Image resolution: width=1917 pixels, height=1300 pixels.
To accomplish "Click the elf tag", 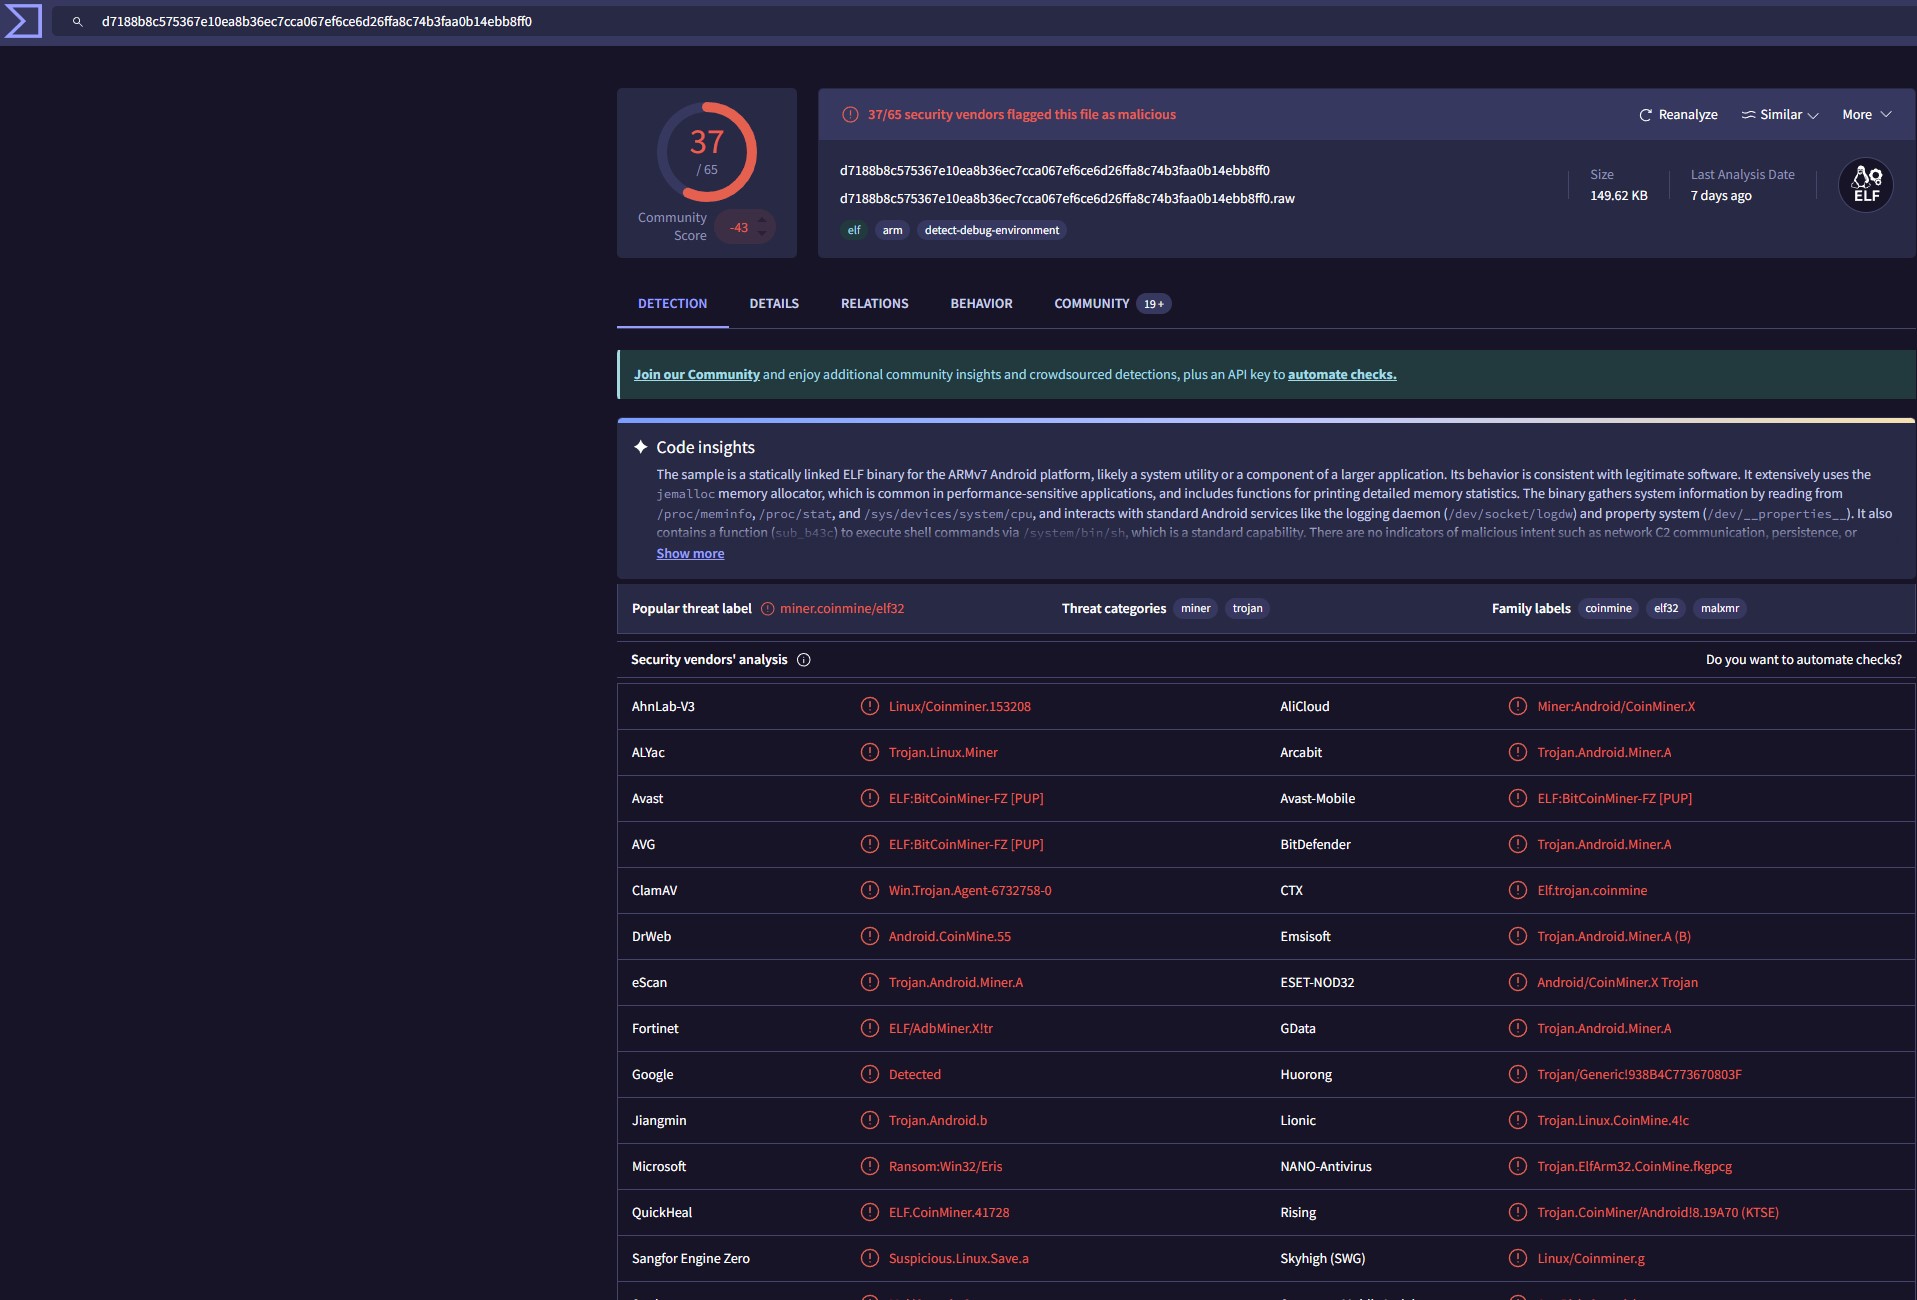I will coord(854,230).
